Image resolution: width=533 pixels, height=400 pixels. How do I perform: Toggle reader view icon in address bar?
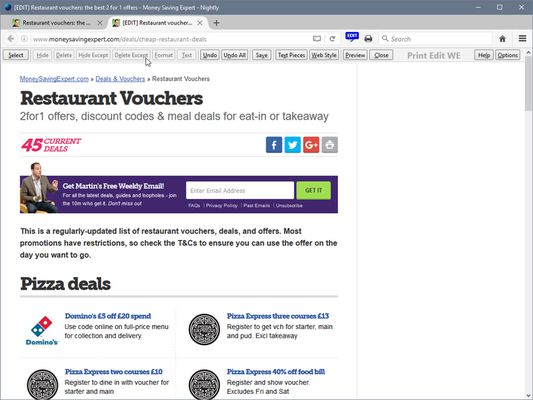coord(317,39)
